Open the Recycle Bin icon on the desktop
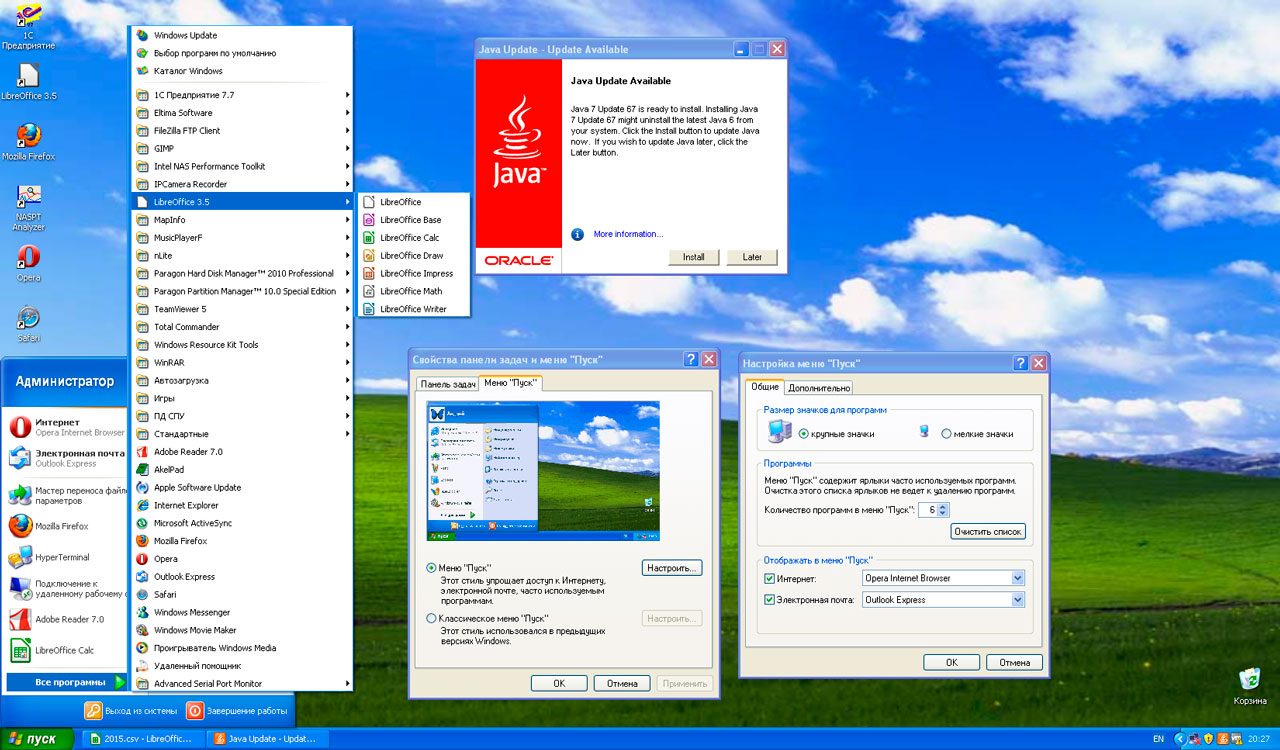The width and height of the screenshot is (1280, 750). tap(1249, 680)
